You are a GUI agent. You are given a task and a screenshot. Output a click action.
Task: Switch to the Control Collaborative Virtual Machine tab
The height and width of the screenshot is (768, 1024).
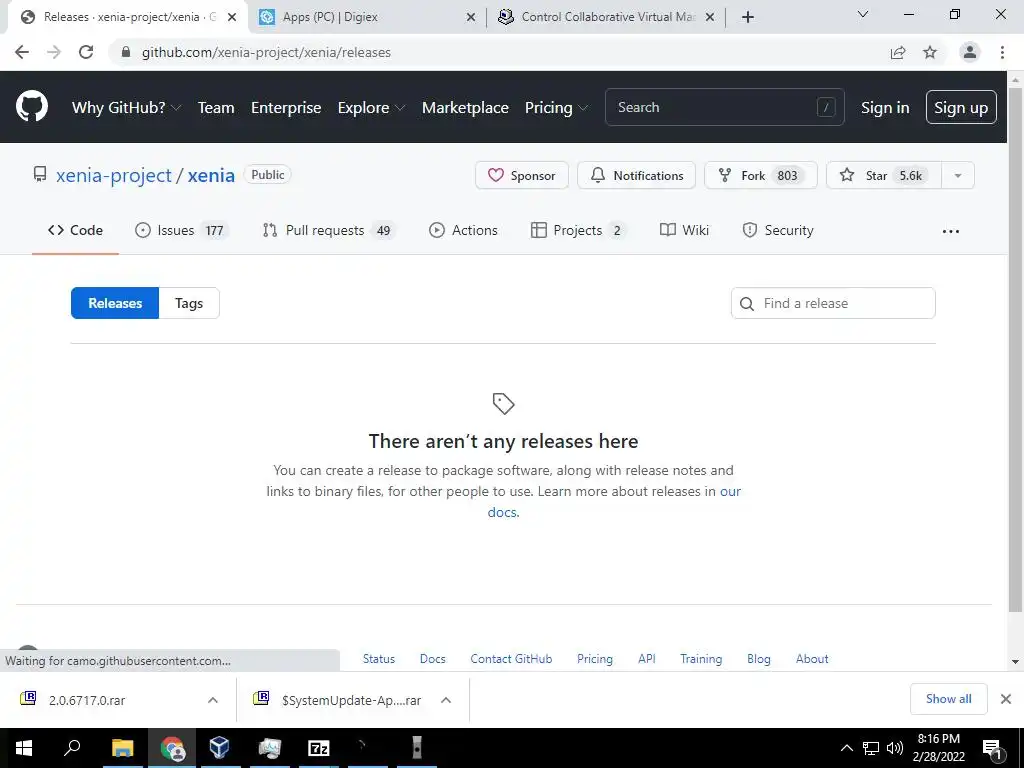pos(607,17)
